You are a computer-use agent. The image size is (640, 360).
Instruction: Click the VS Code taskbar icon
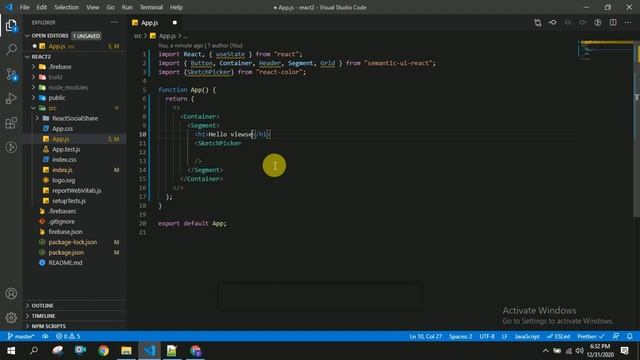coord(149,351)
